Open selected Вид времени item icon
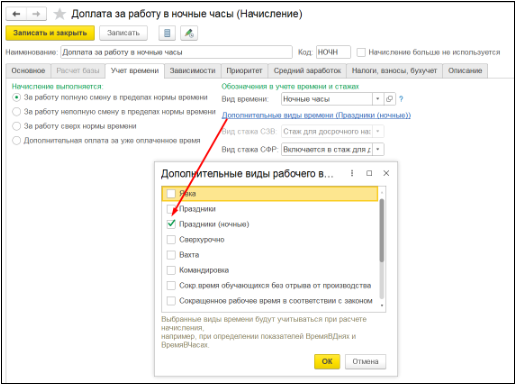 389,99
